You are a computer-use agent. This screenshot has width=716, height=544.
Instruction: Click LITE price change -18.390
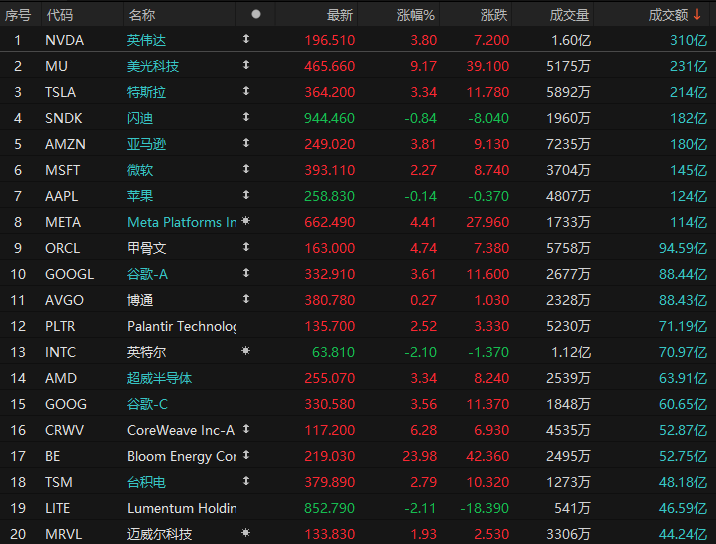click(x=484, y=508)
